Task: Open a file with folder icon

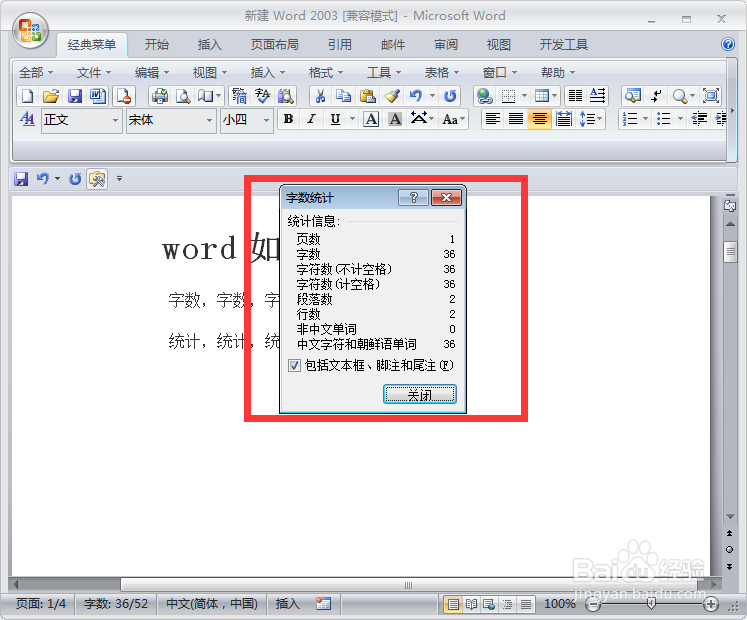Action: click(x=51, y=96)
